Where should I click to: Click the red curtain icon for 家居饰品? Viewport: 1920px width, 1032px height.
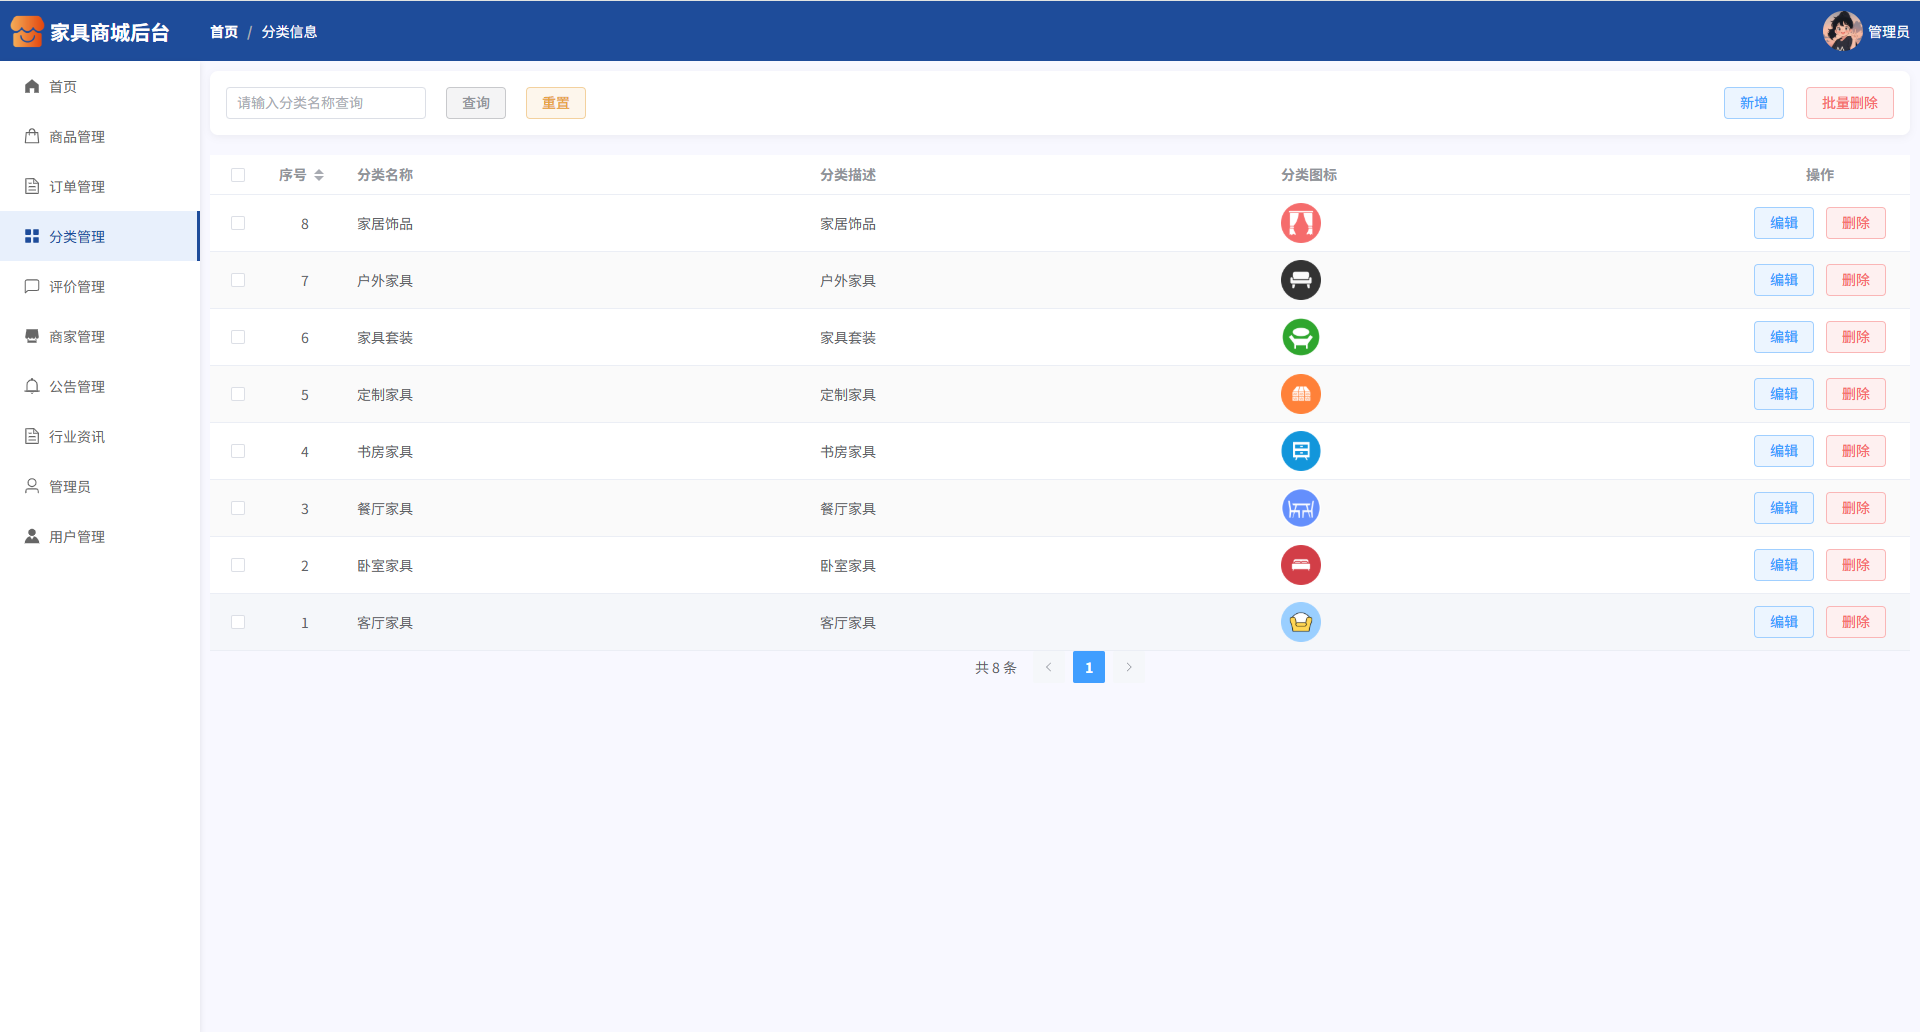[x=1300, y=223]
